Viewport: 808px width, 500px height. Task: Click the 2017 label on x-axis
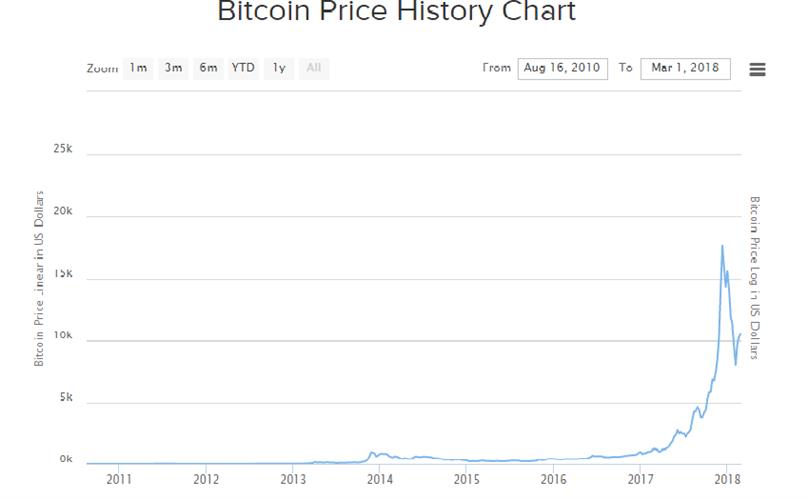click(641, 481)
